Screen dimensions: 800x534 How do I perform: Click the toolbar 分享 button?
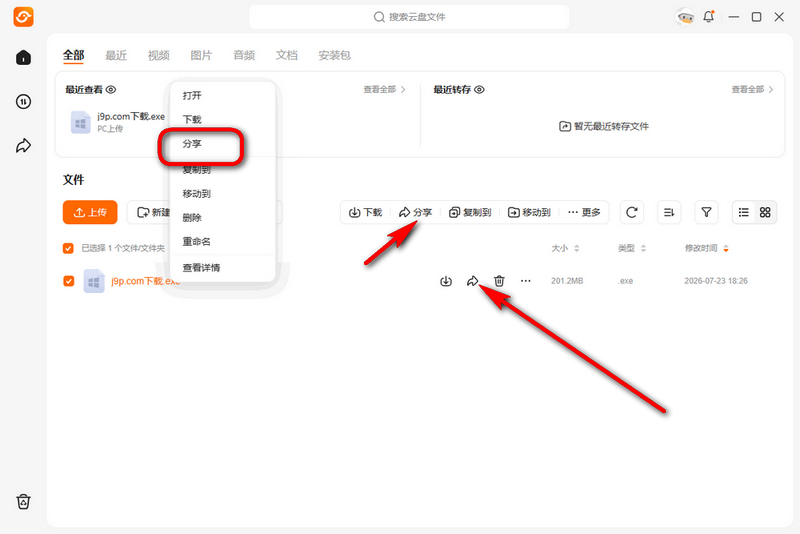(415, 212)
